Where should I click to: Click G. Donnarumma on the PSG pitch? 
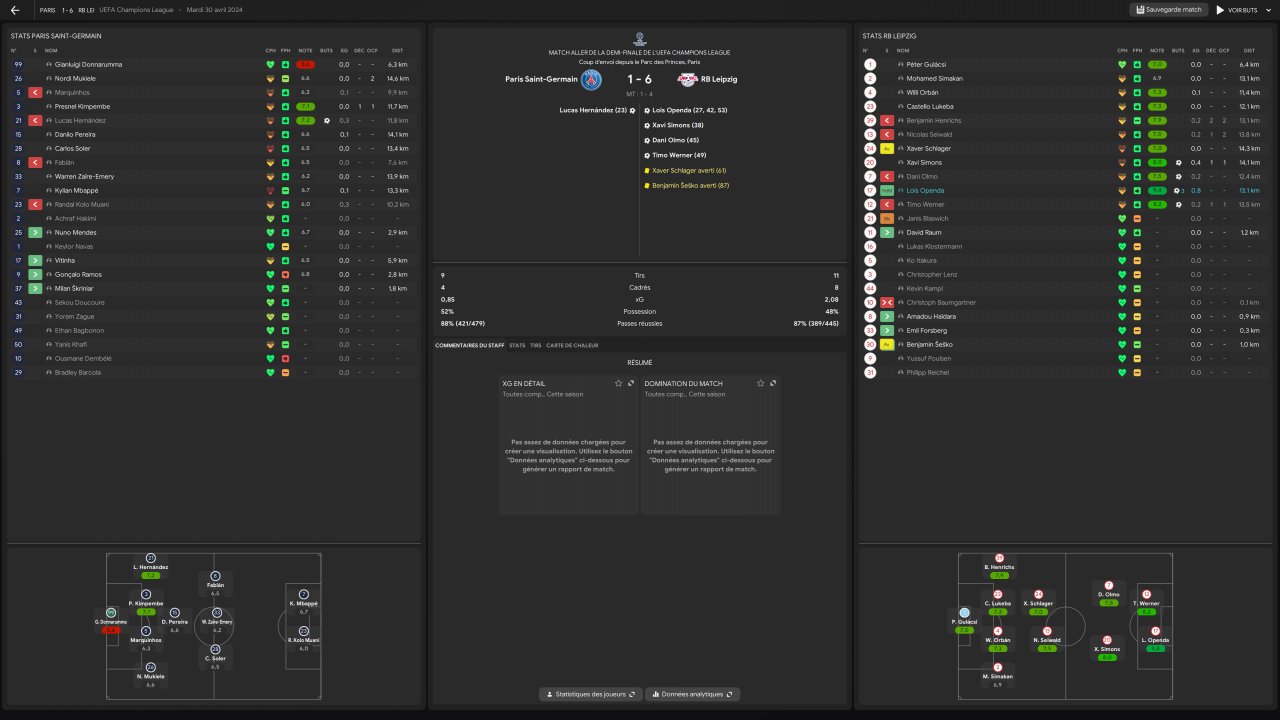coord(112,621)
